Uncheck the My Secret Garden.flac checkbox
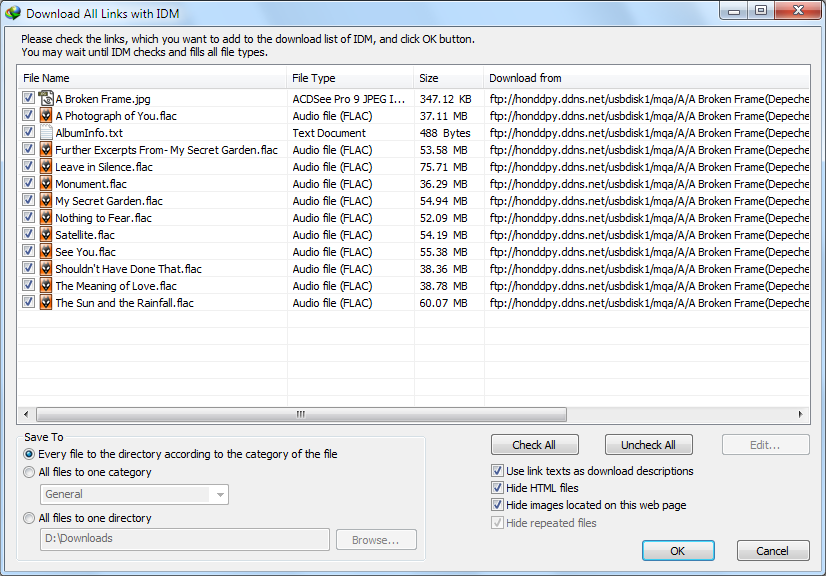The image size is (826, 576). pyautogui.click(x=28, y=200)
